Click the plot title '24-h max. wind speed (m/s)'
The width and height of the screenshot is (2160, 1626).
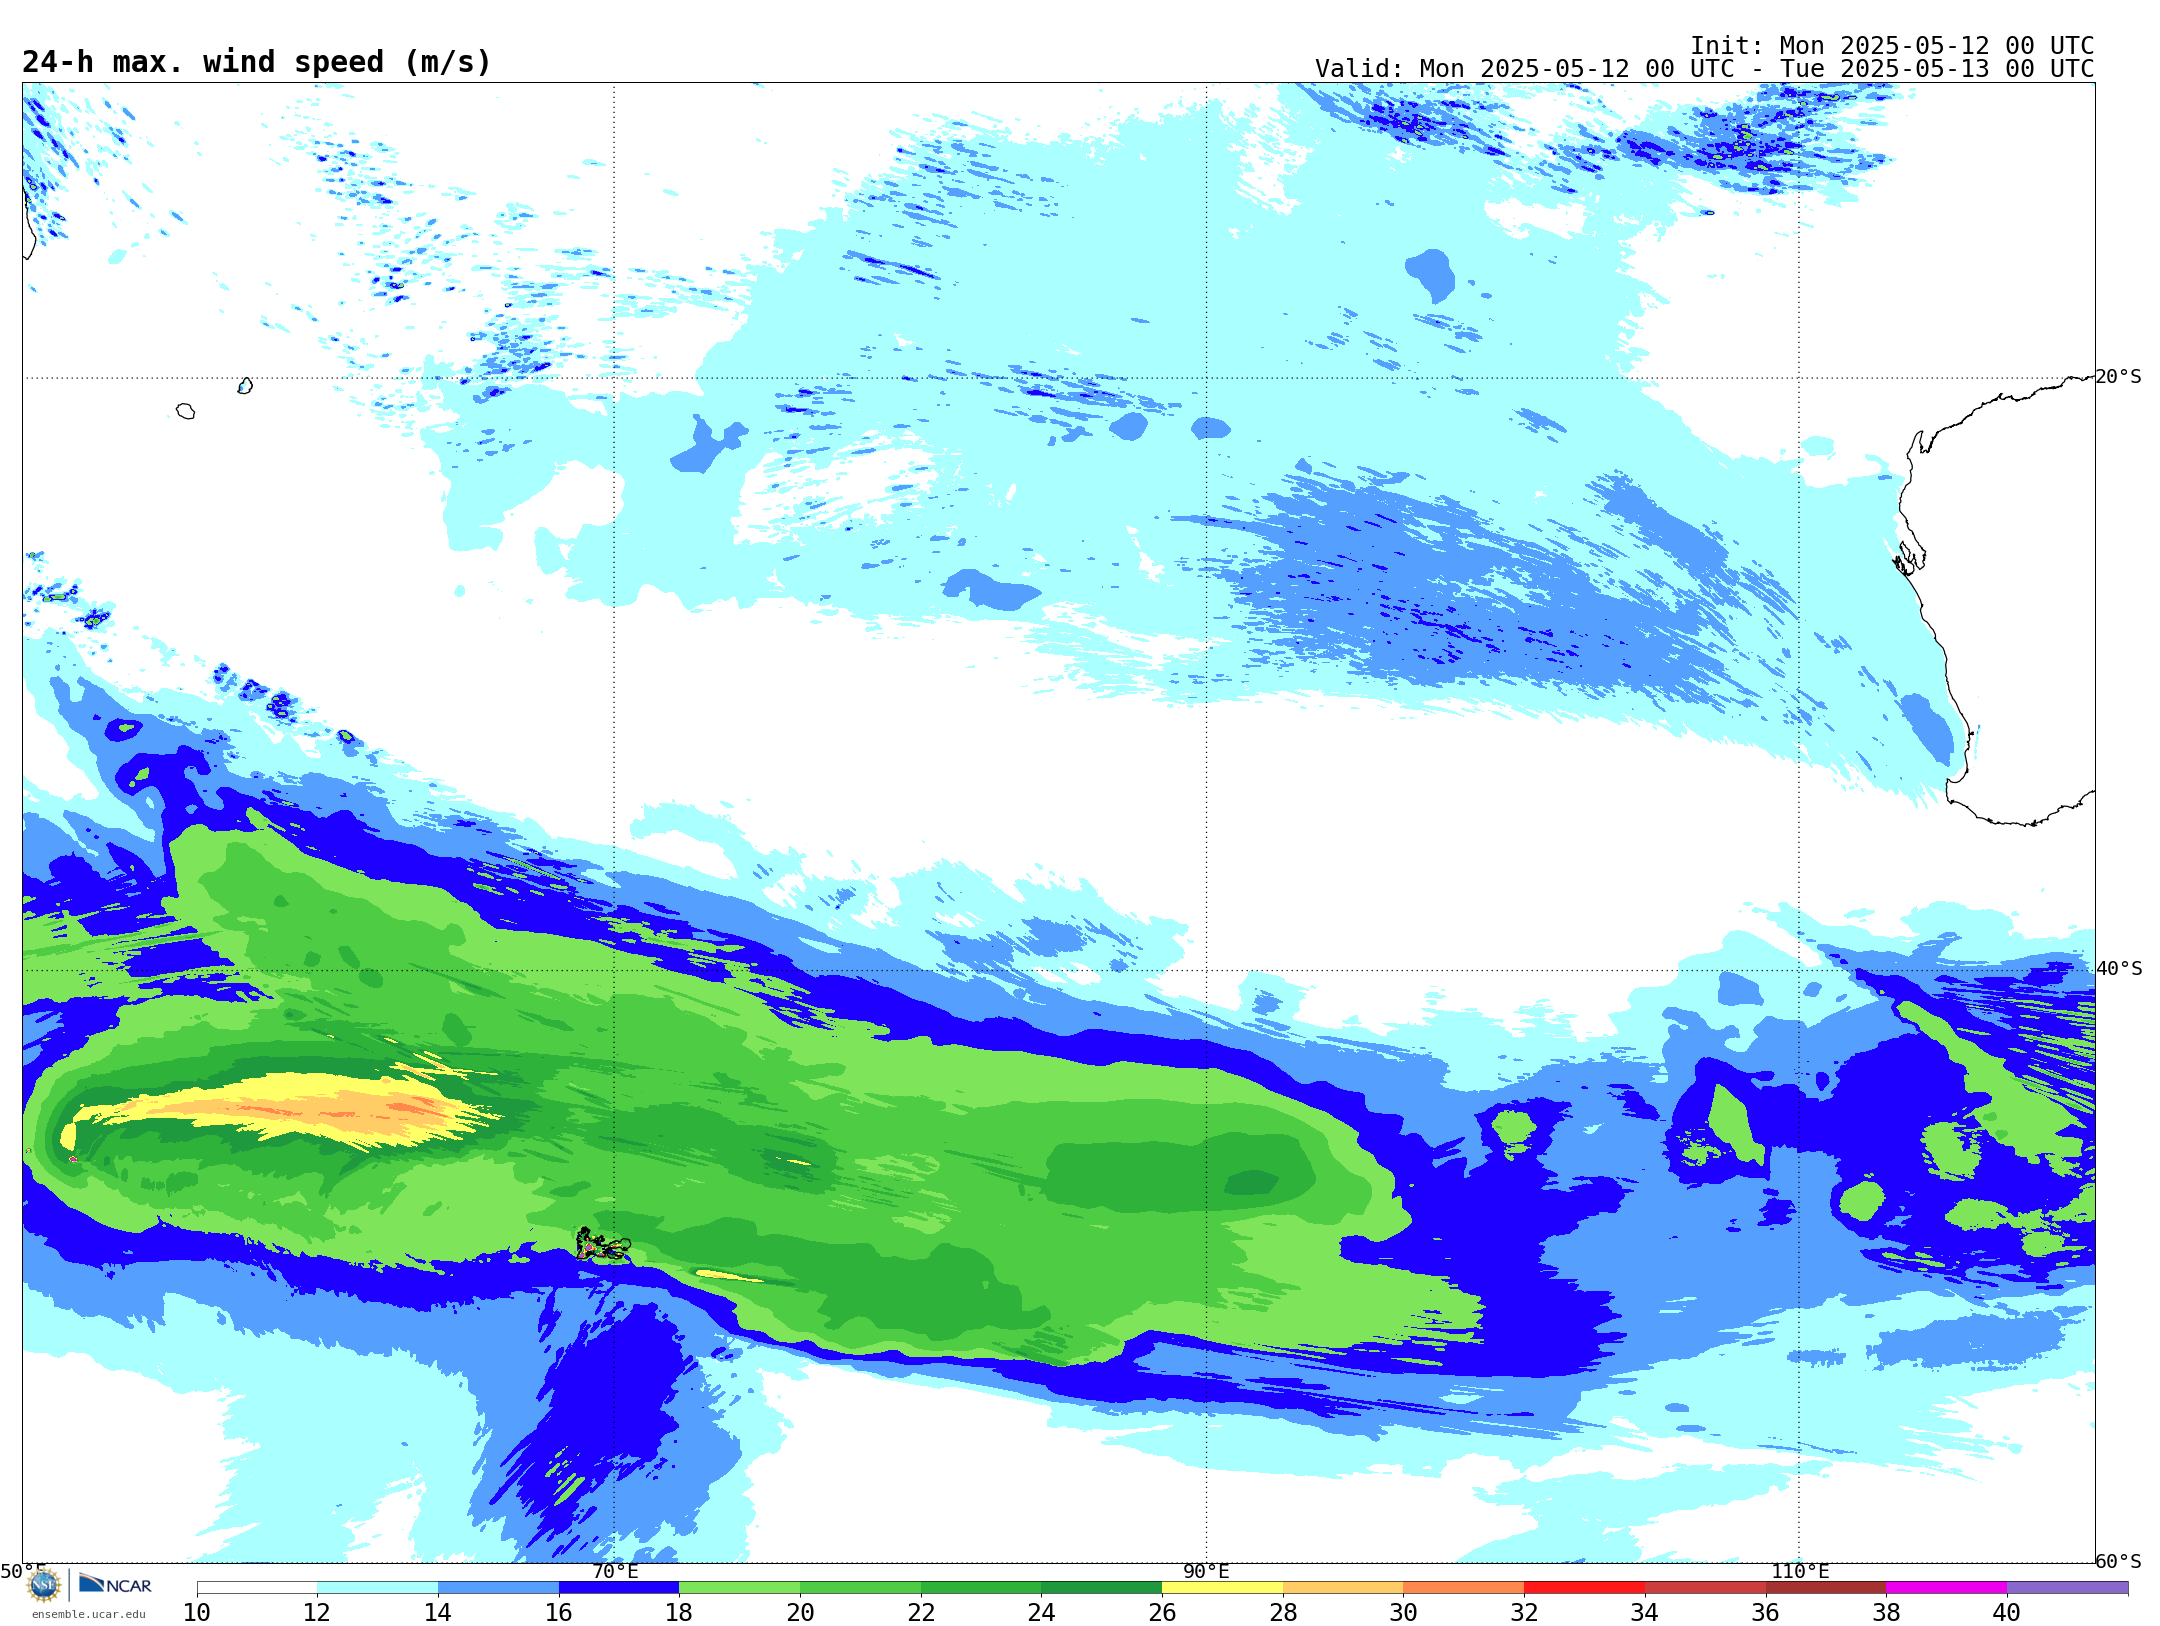tap(257, 62)
